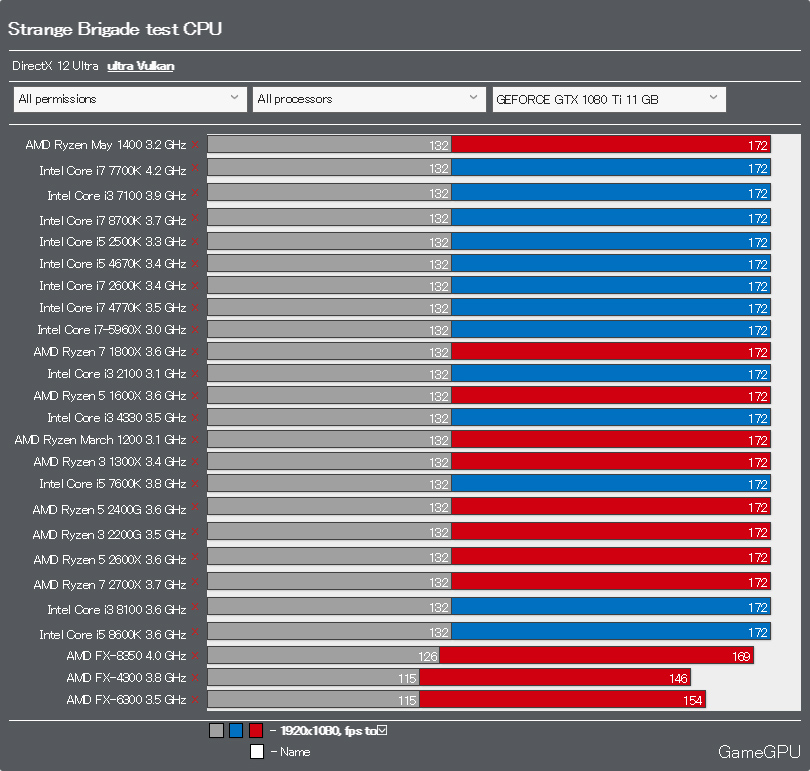Click the GameGPU logo link
Image resolution: width=810 pixels, height=771 pixels.
[759, 752]
